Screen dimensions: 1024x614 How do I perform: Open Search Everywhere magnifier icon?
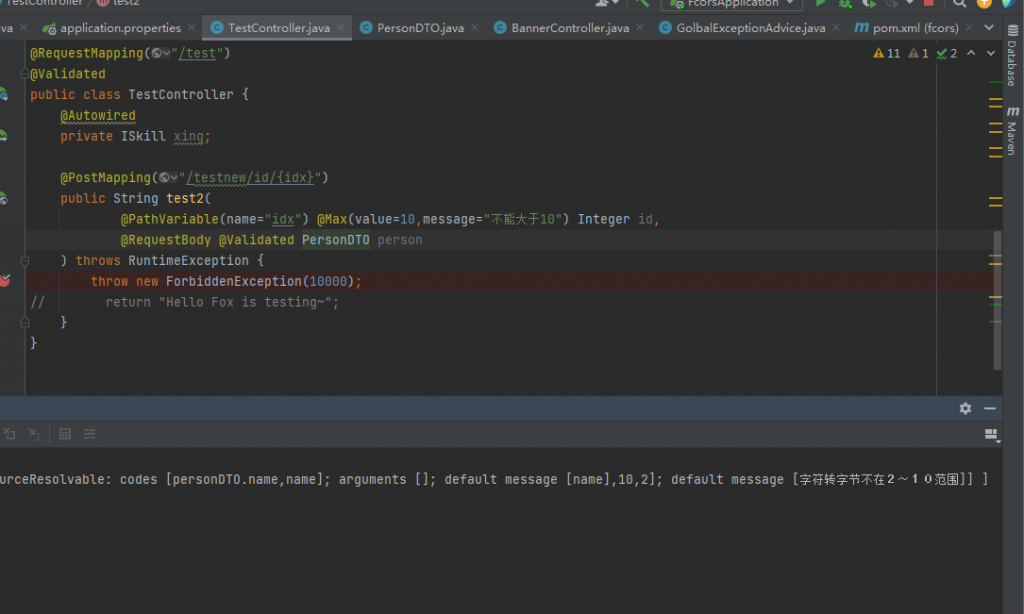[959, 3]
